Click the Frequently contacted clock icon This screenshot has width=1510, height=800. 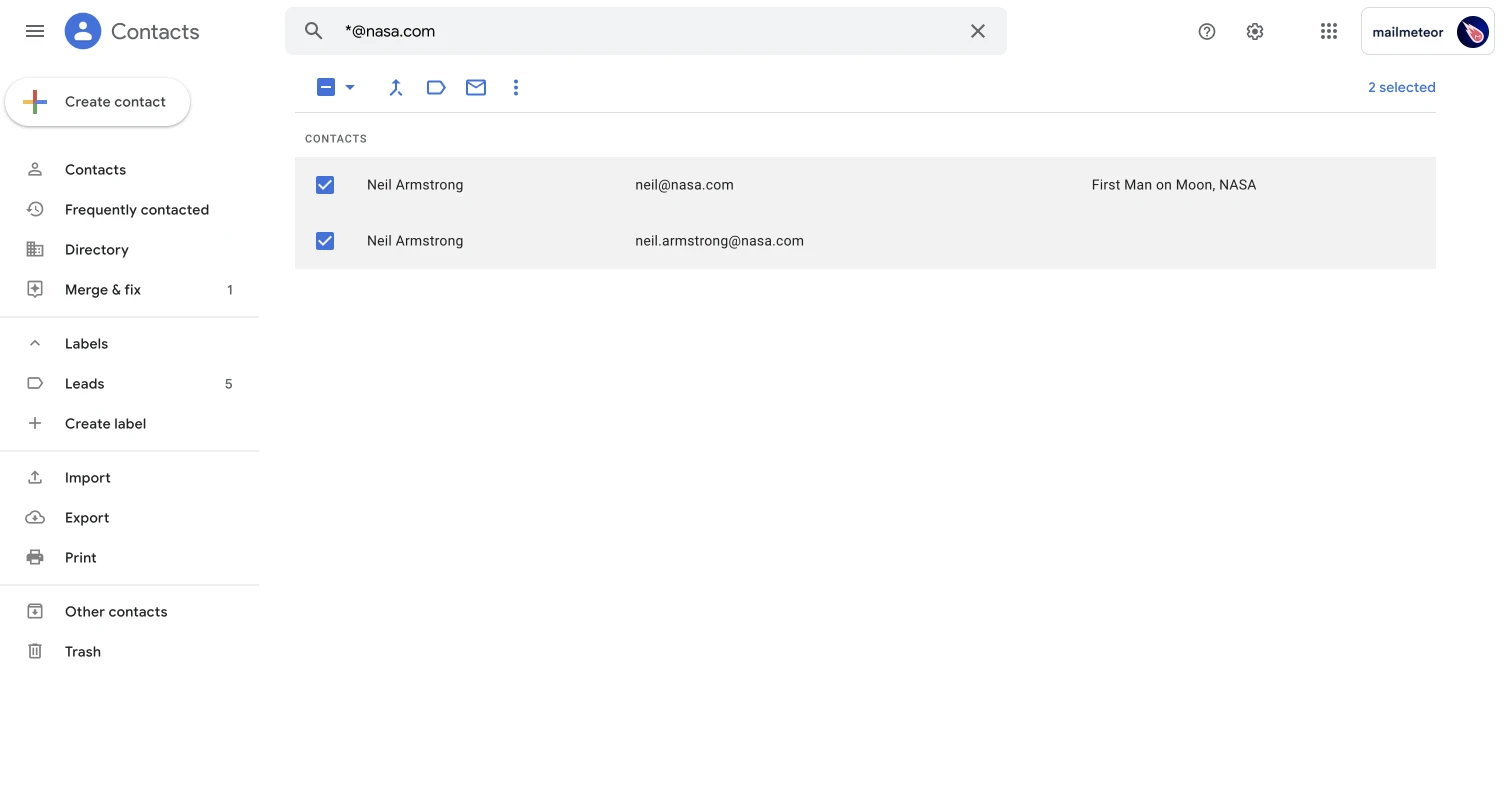35,209
